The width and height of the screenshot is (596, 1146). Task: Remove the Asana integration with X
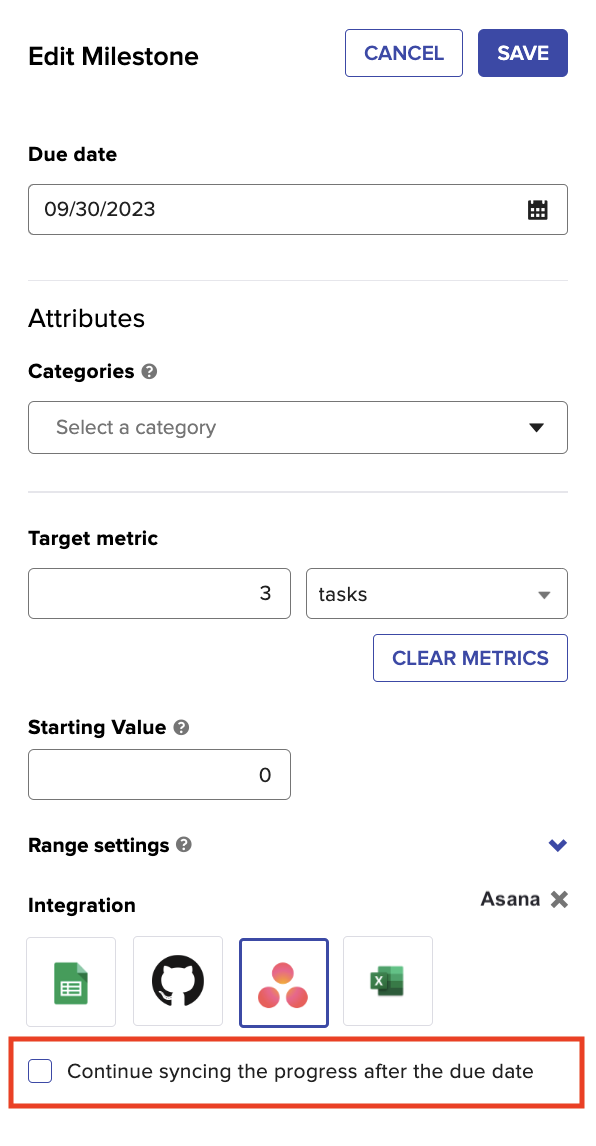pyautogui.click(x=559, y=899)
